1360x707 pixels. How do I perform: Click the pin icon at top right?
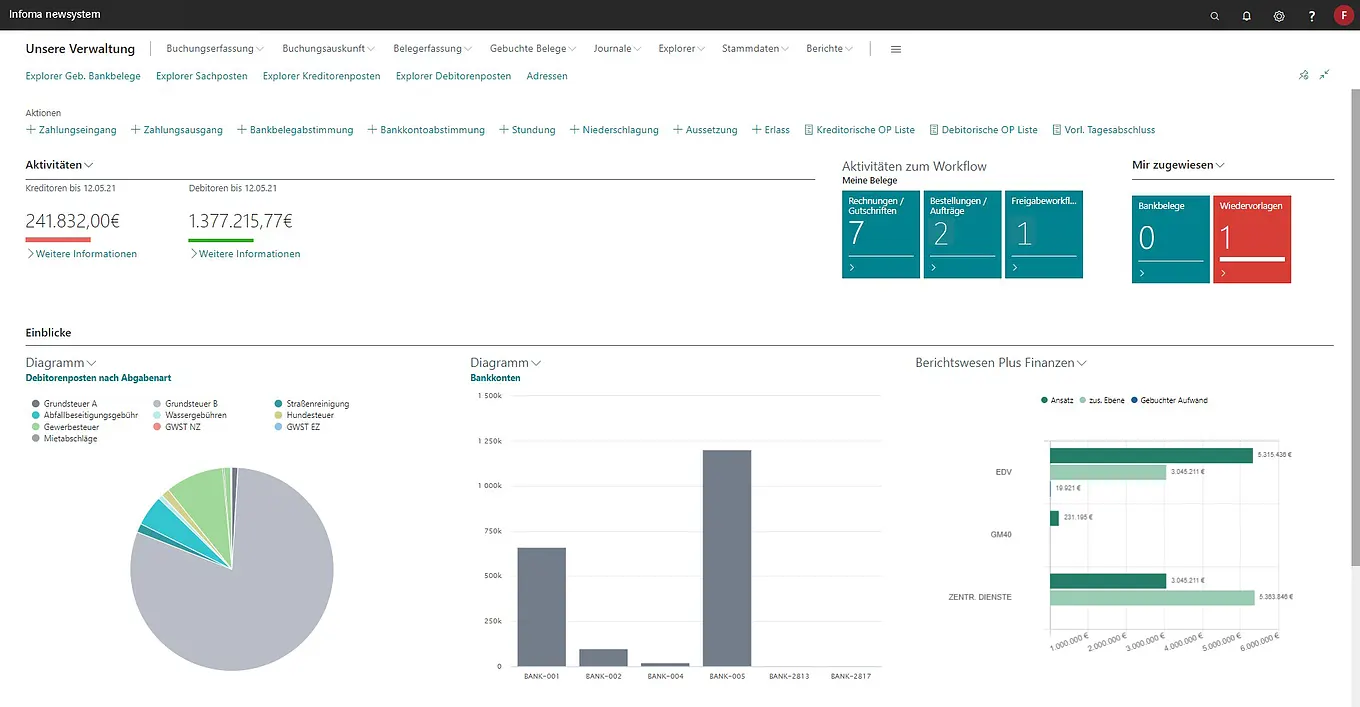click(x=1303, y=75)
